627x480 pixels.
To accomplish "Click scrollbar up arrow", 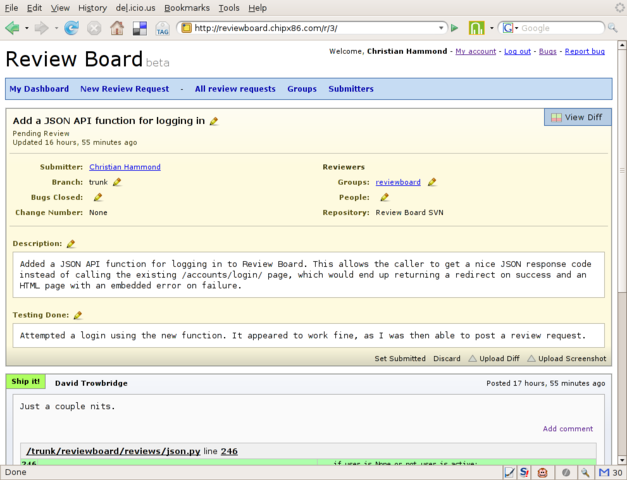I will coord(622,45).
